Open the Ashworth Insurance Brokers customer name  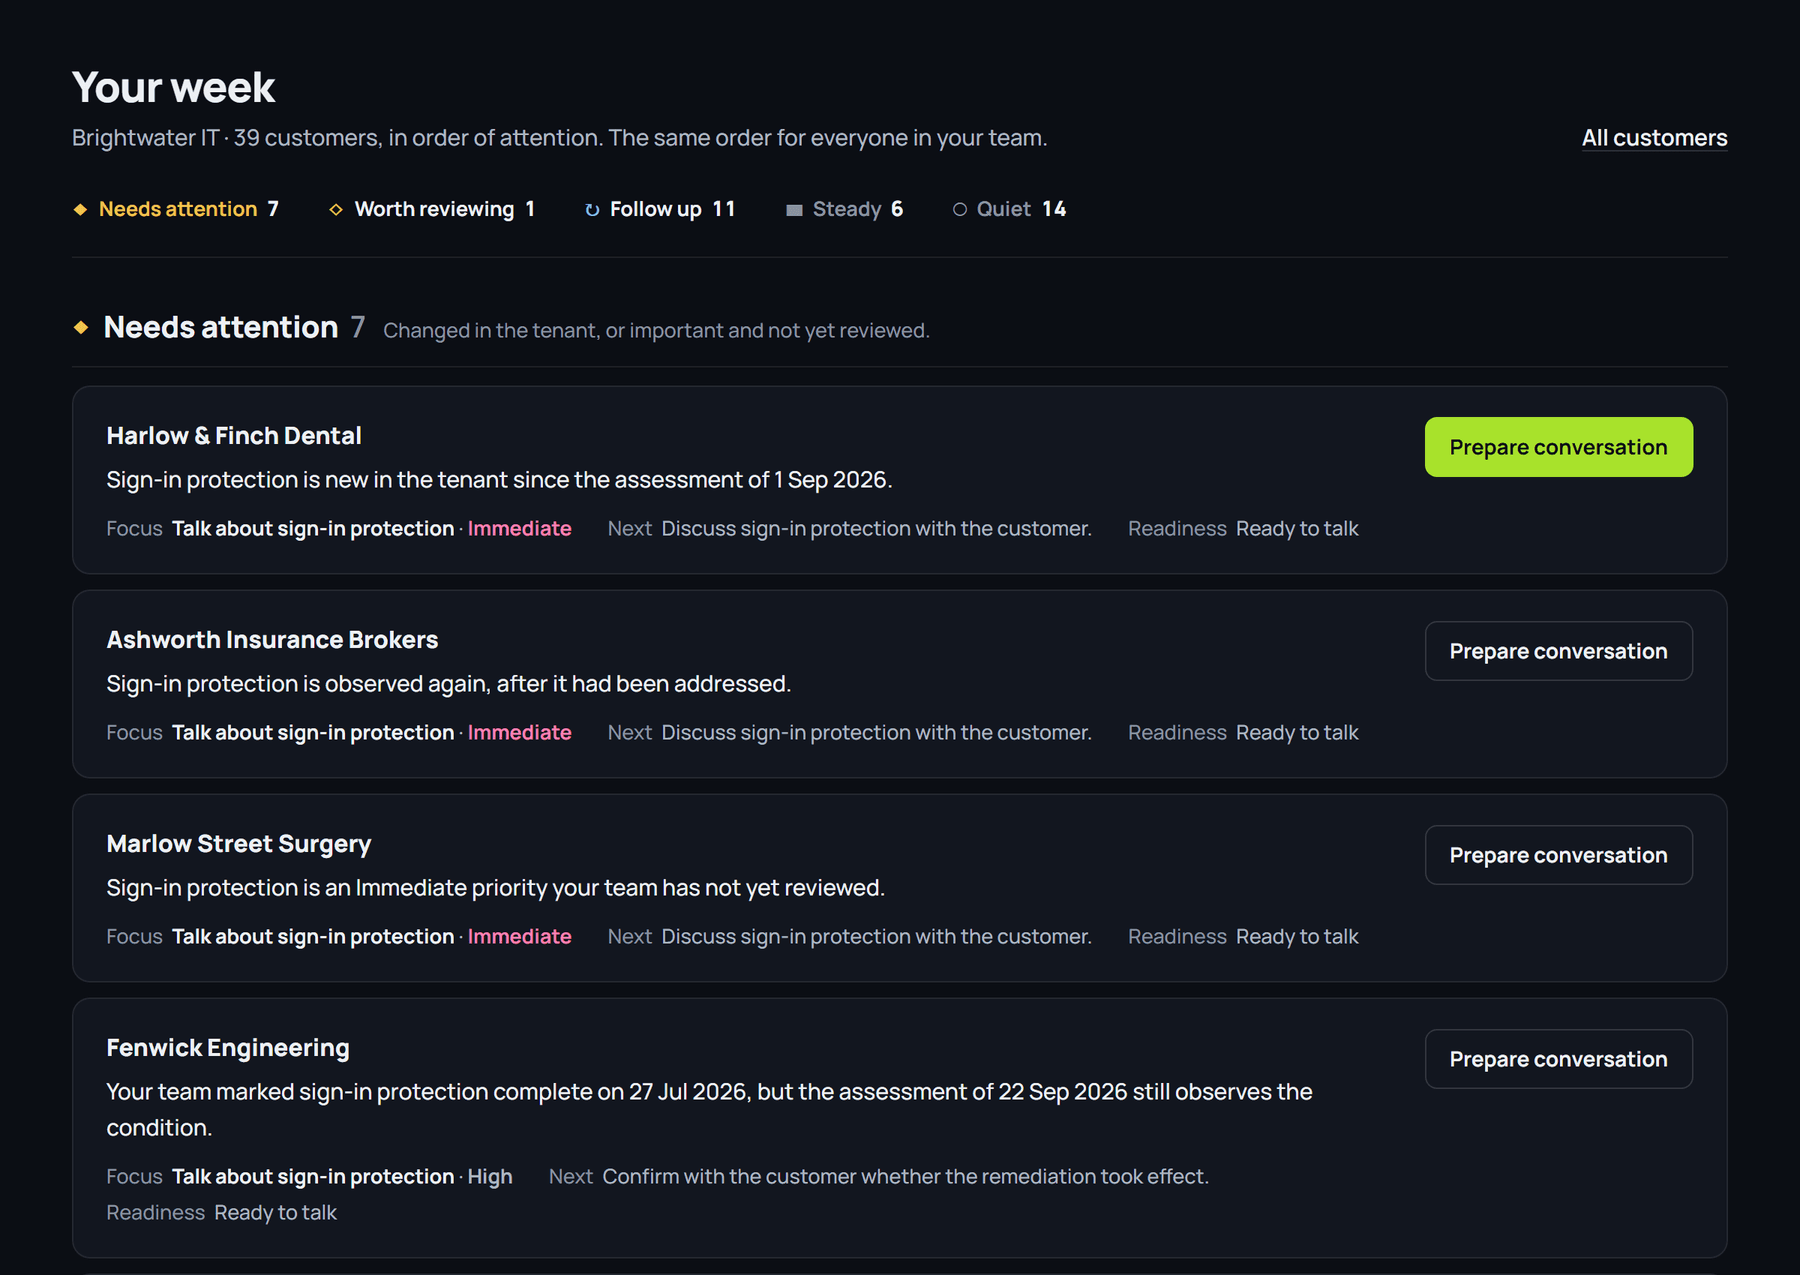272,640
